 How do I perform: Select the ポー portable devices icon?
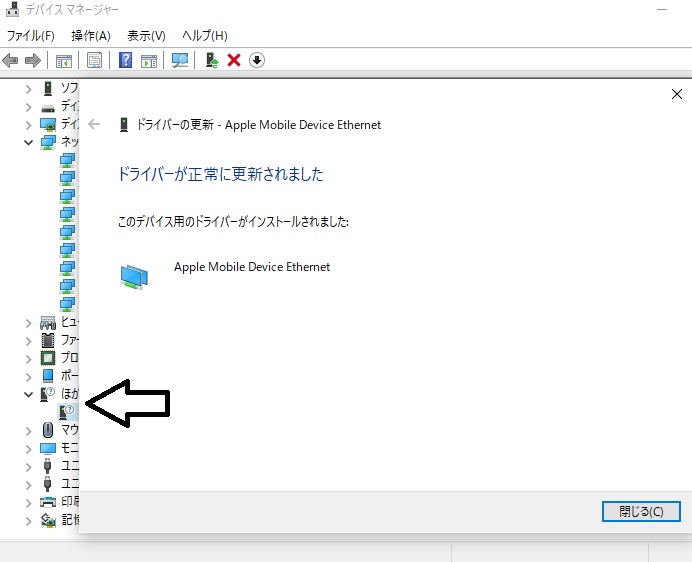48,376
